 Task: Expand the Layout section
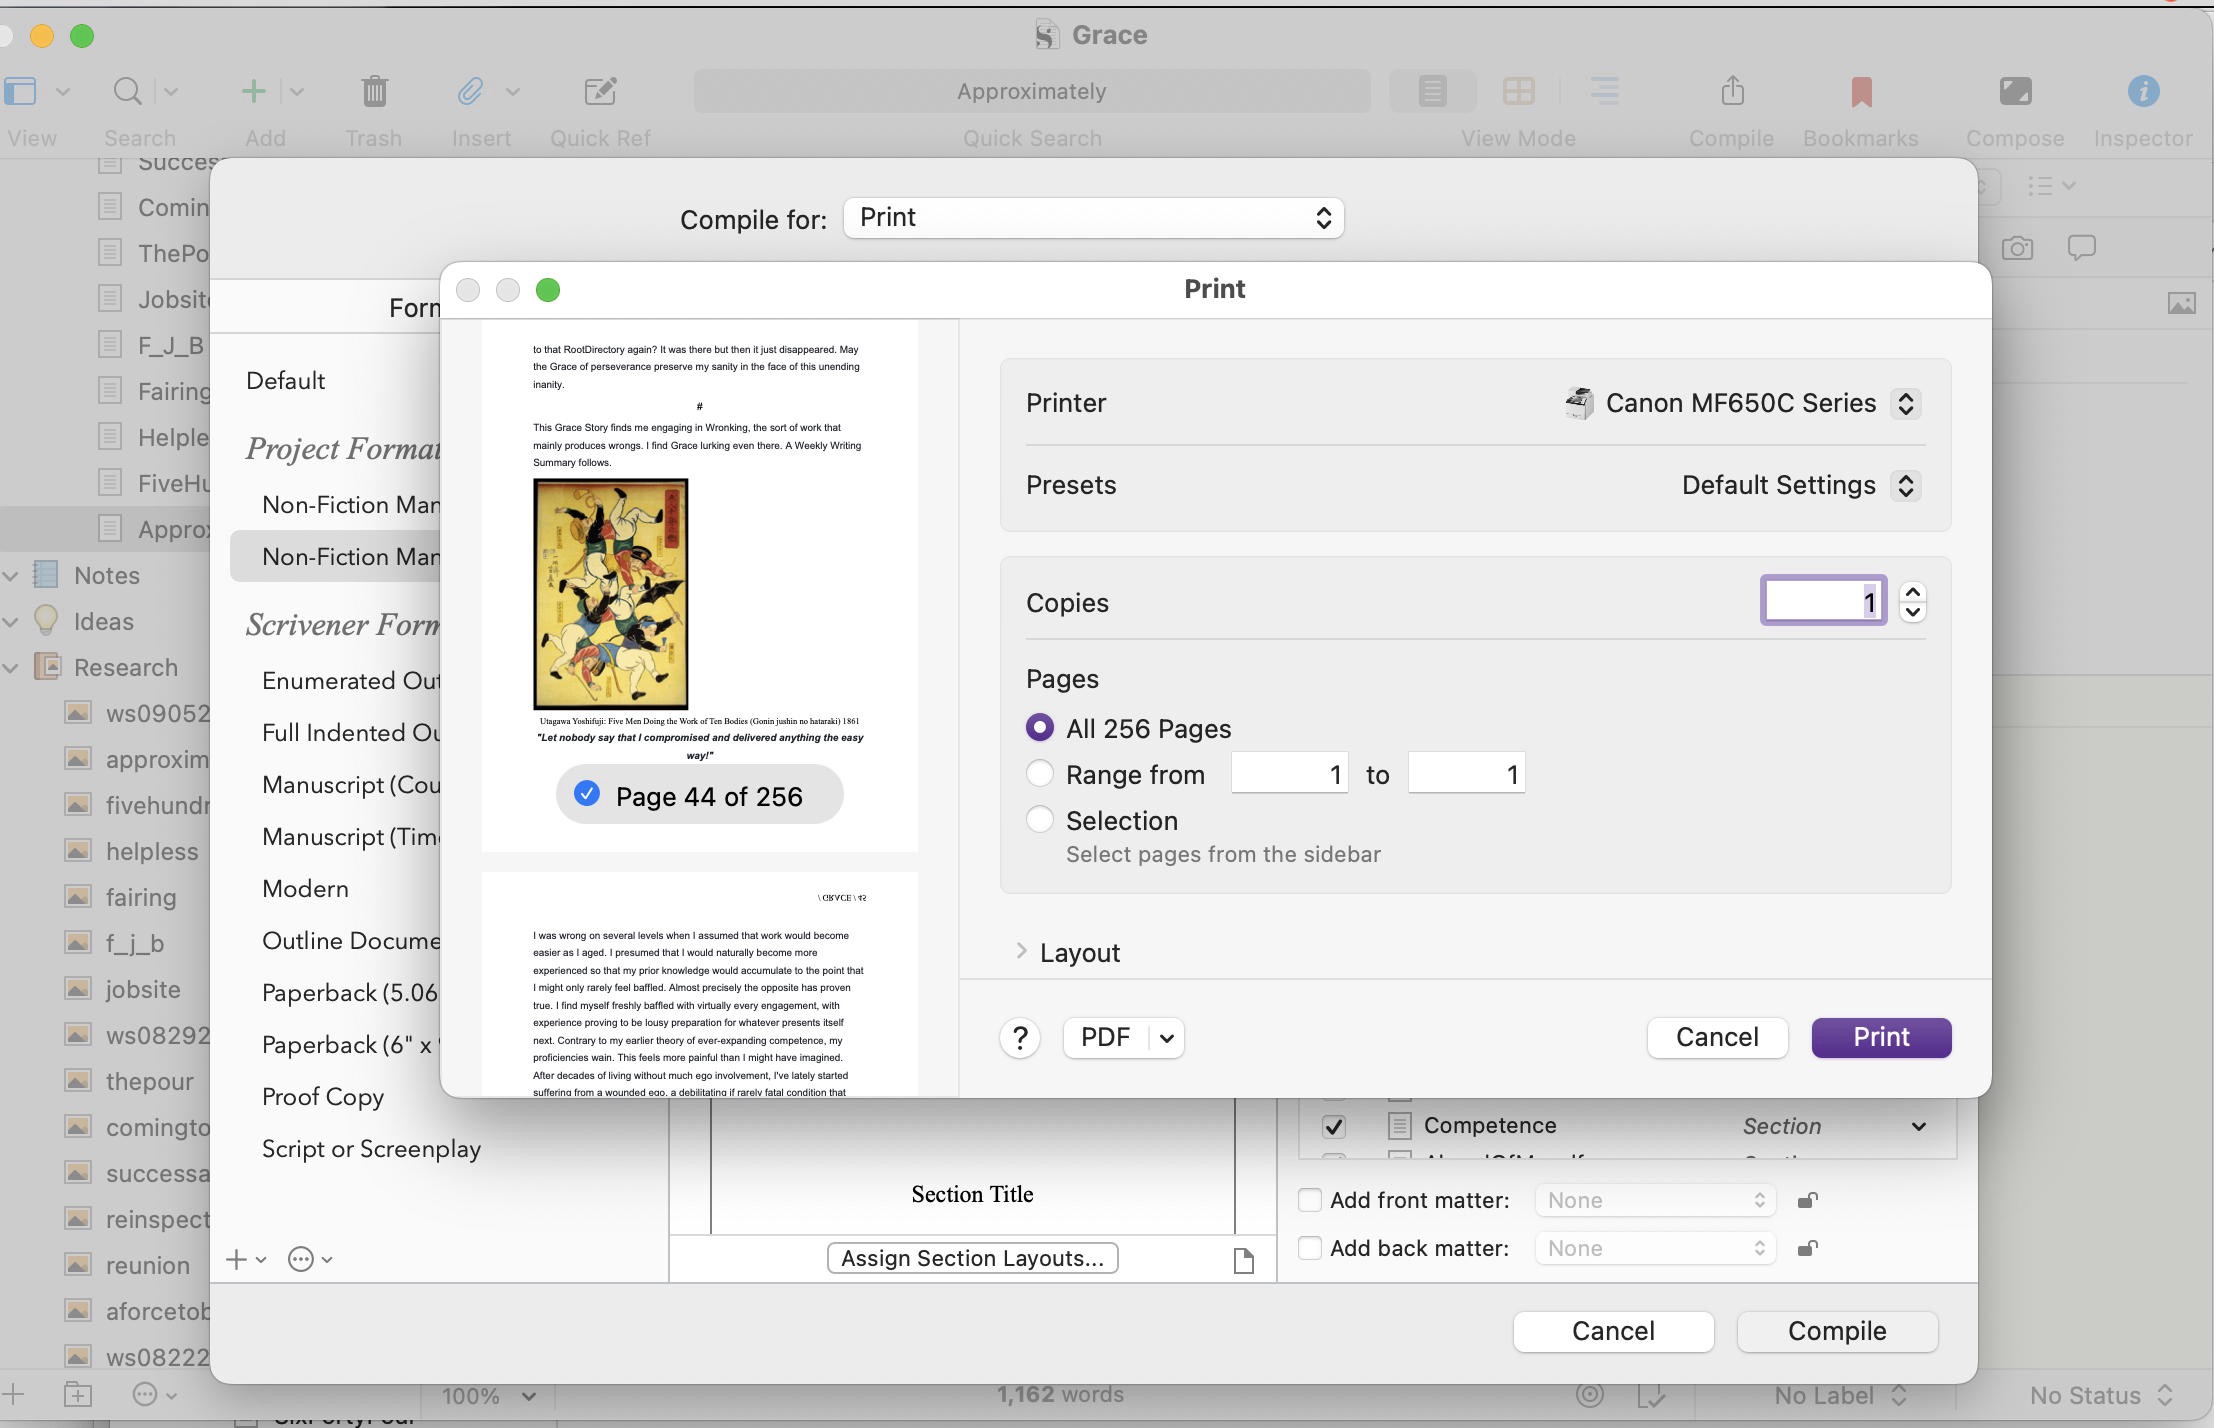point(1021,951)
